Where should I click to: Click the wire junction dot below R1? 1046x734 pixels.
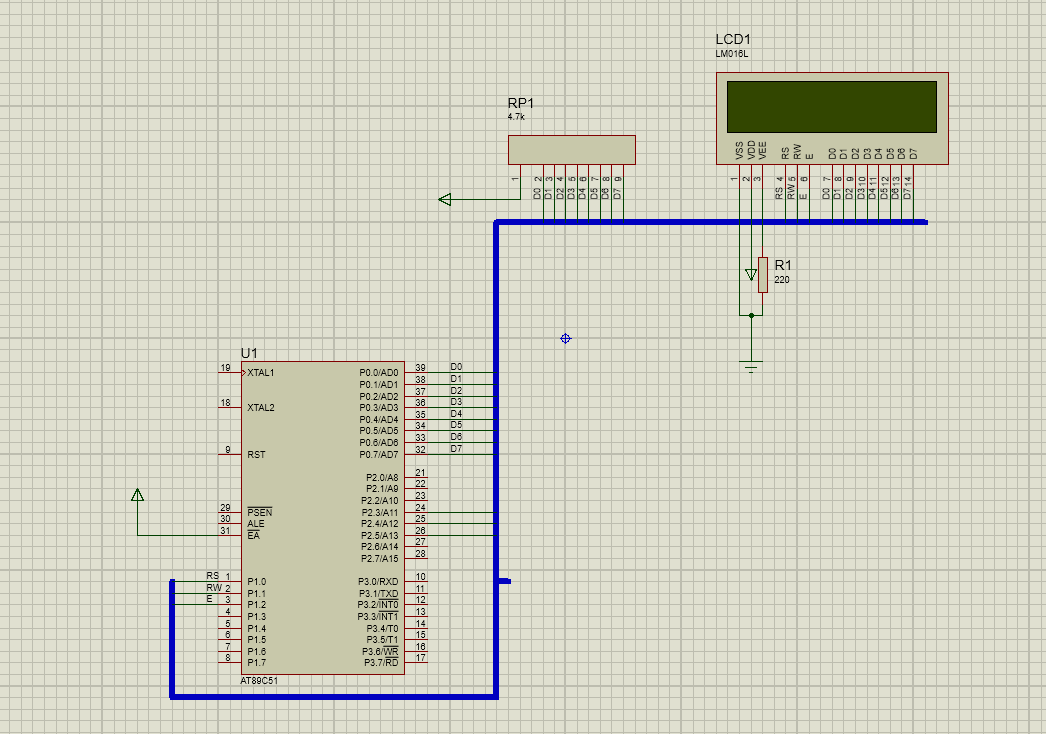751,315
